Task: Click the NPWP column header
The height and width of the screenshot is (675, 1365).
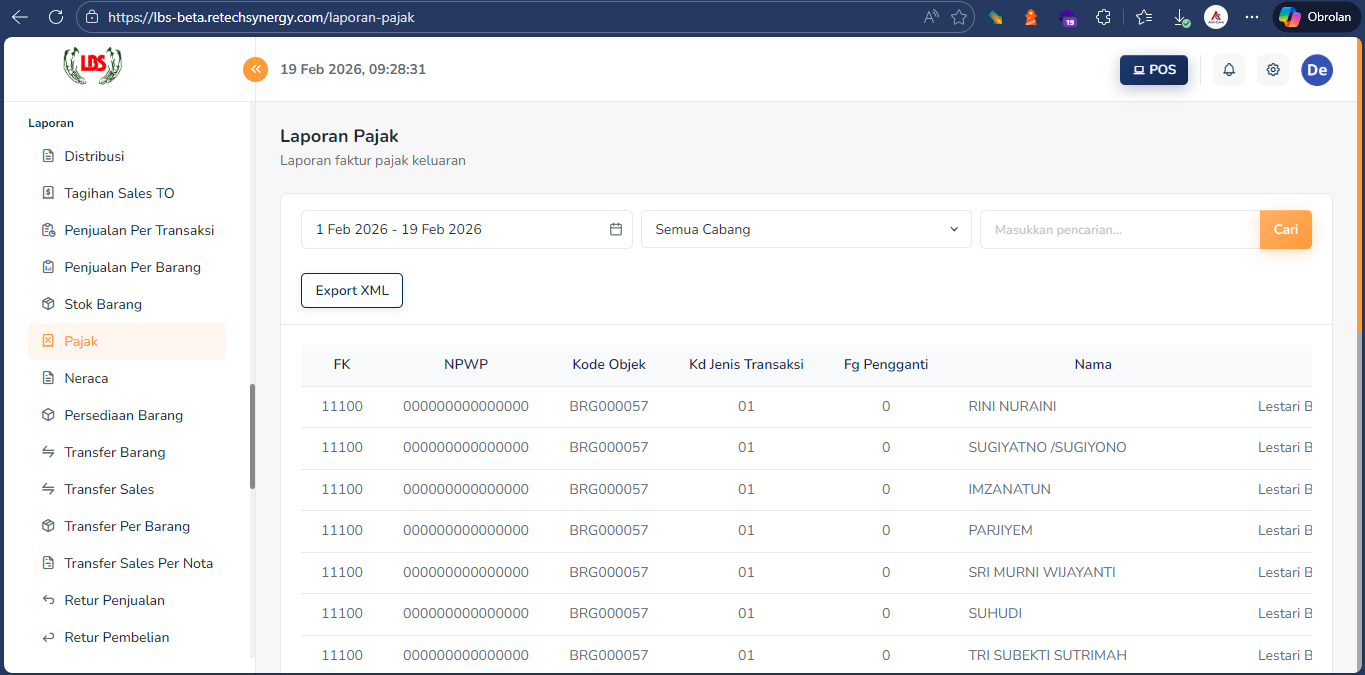Action: (466, 364)
